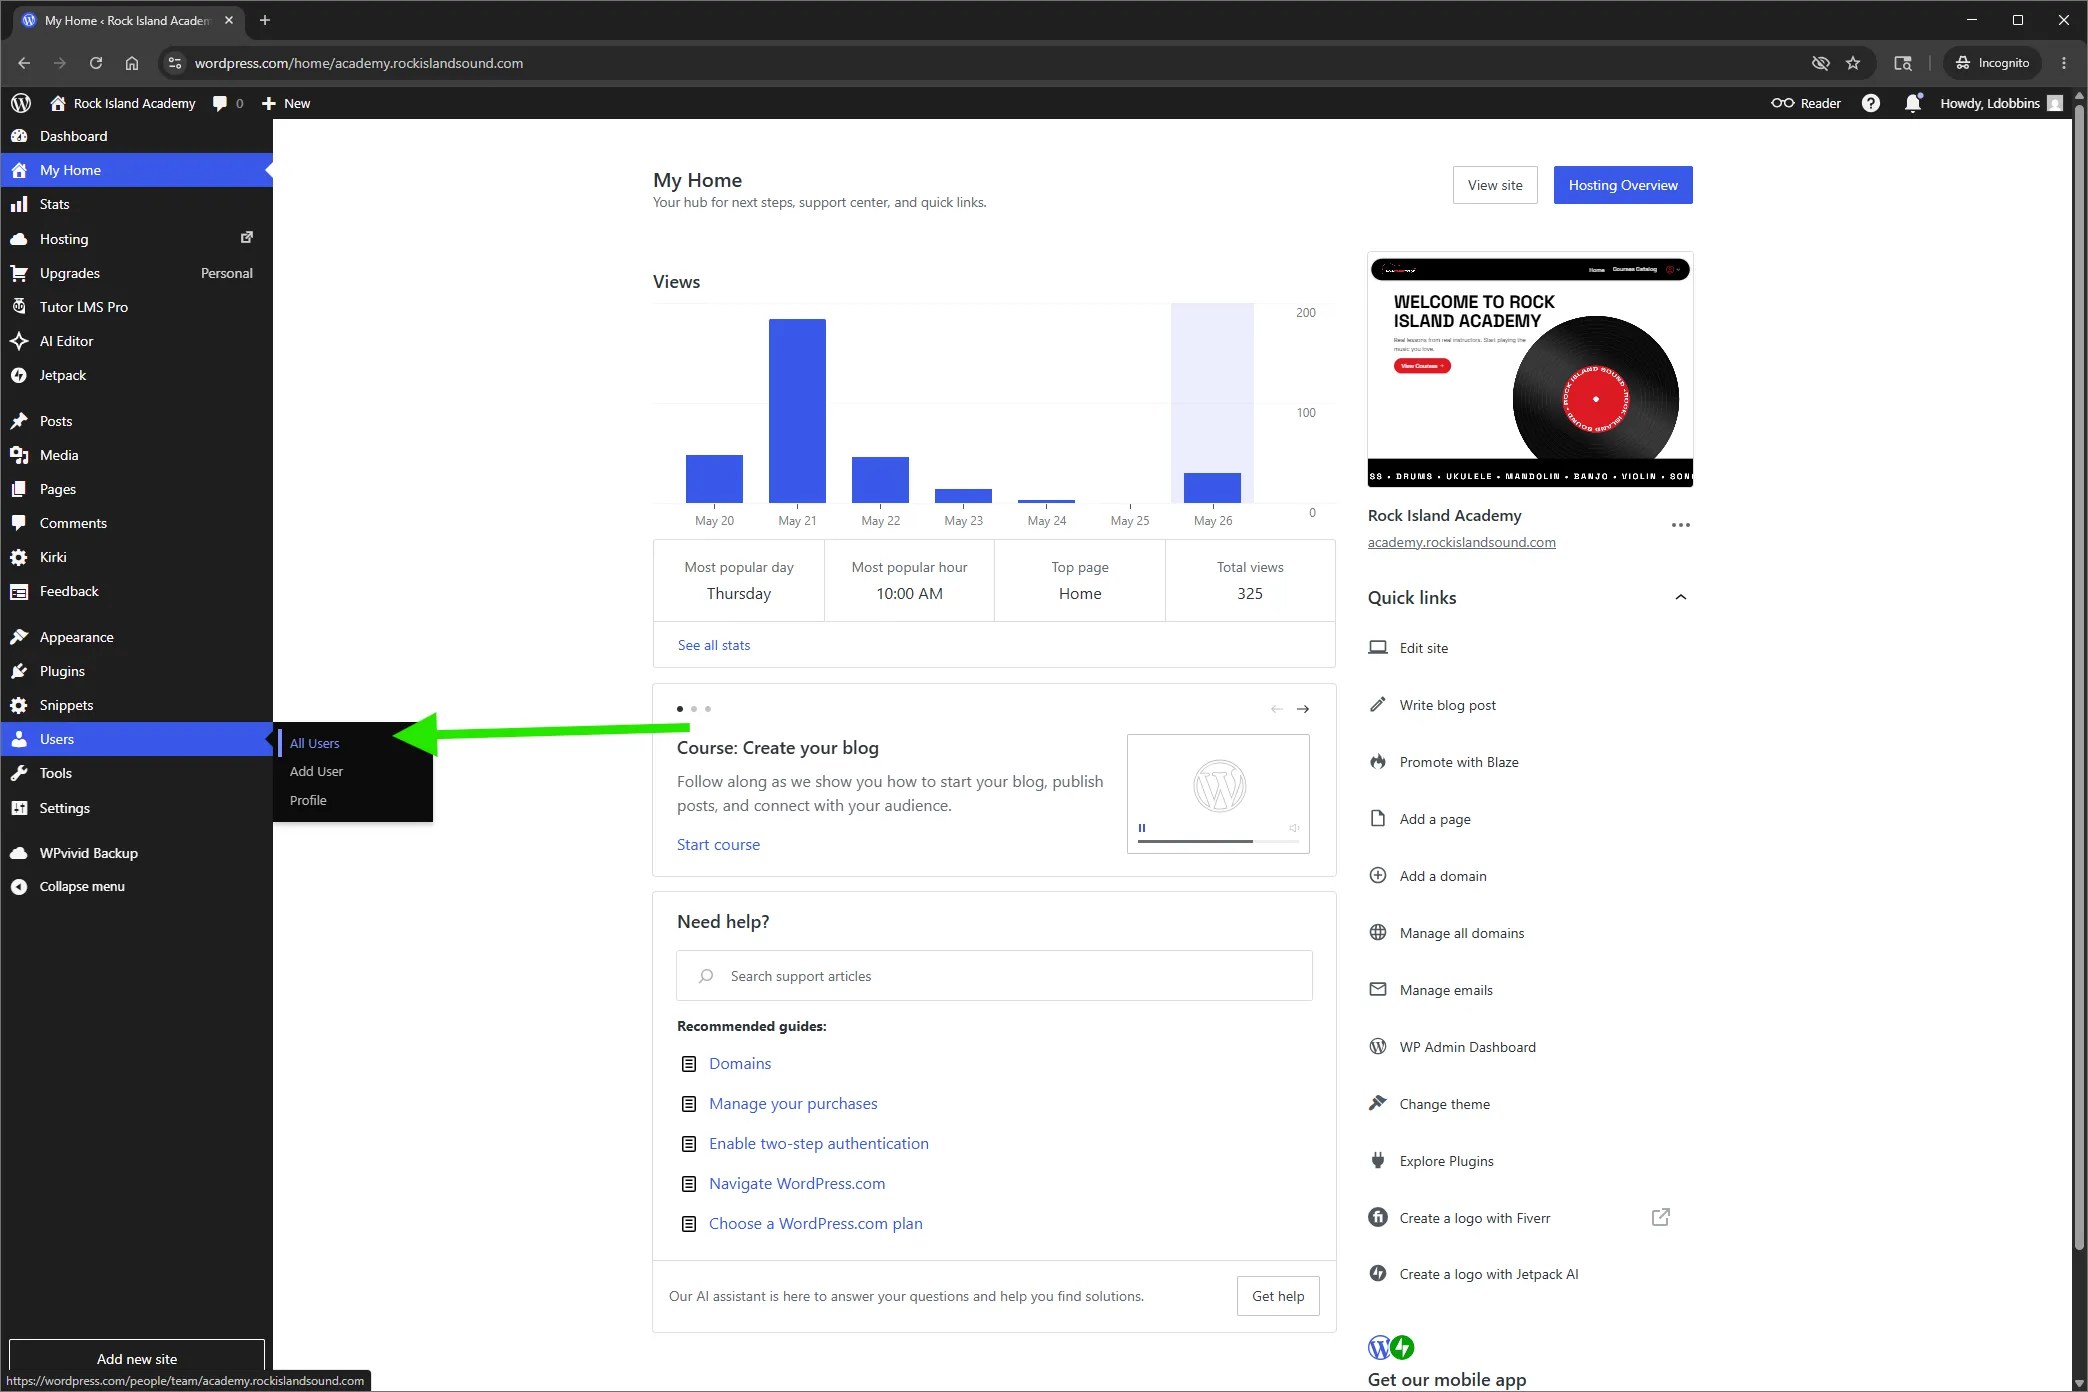Click the browser address bar
The width and height of the screenshot is (2088, 1392).
coord(980,63)
